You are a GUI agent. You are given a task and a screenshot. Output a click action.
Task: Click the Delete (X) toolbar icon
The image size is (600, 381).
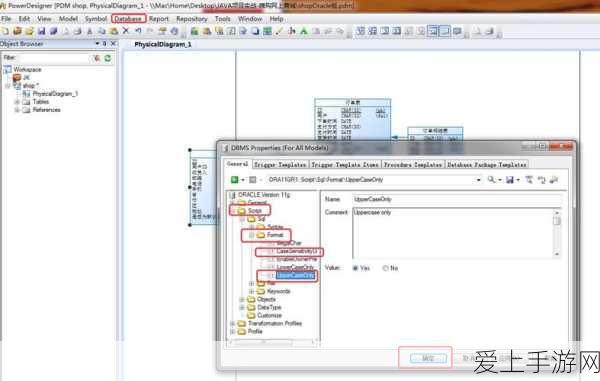(126, 31)
